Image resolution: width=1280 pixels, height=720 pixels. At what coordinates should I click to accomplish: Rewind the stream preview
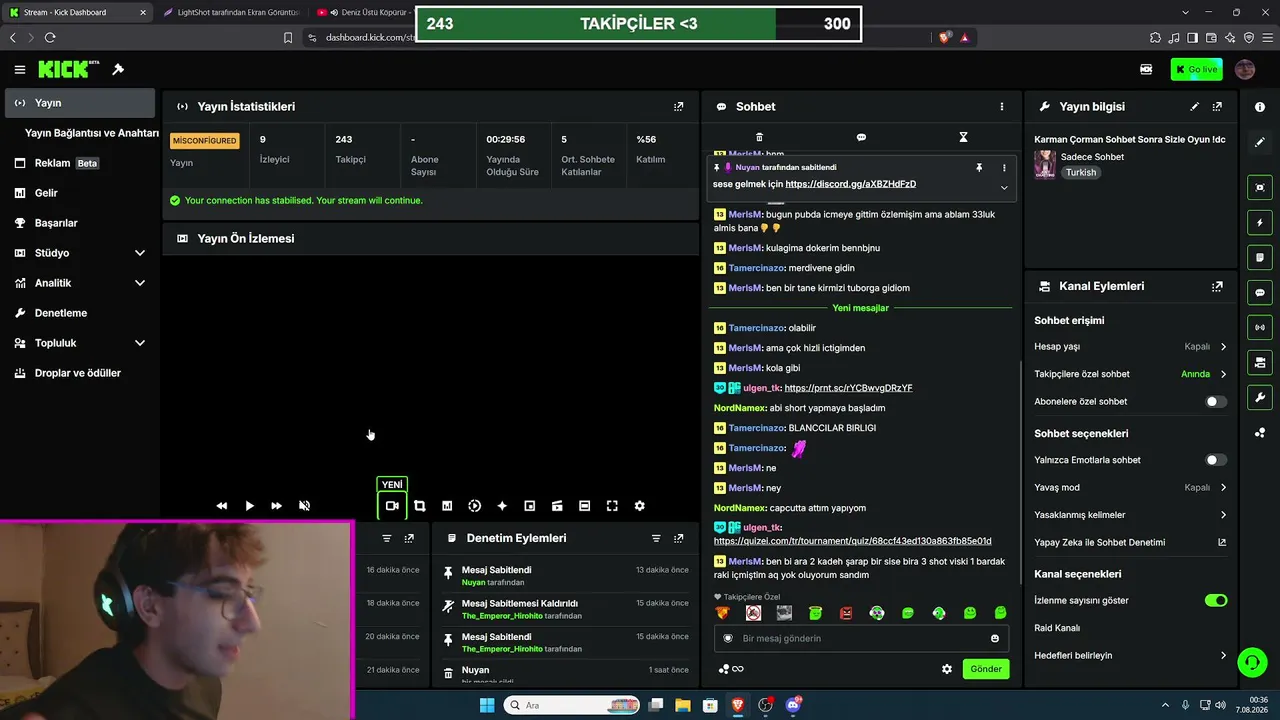click(222, 506)
